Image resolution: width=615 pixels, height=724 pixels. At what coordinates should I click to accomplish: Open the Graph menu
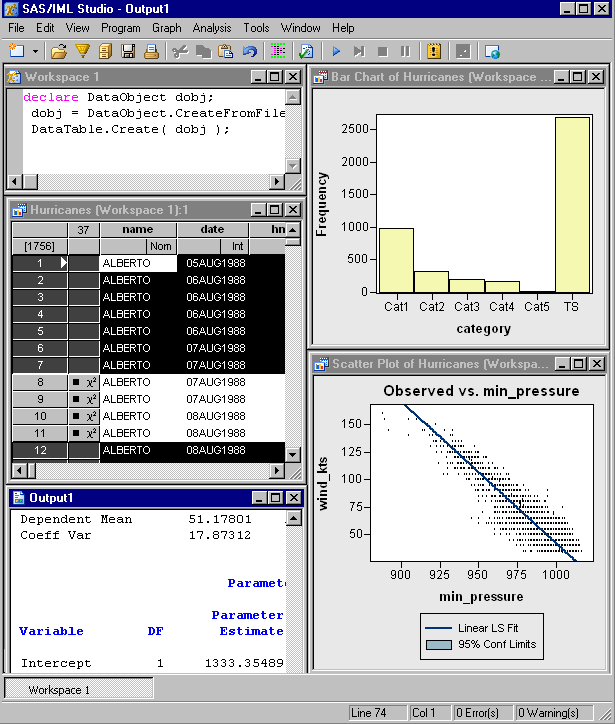click(x=167, y=28)
